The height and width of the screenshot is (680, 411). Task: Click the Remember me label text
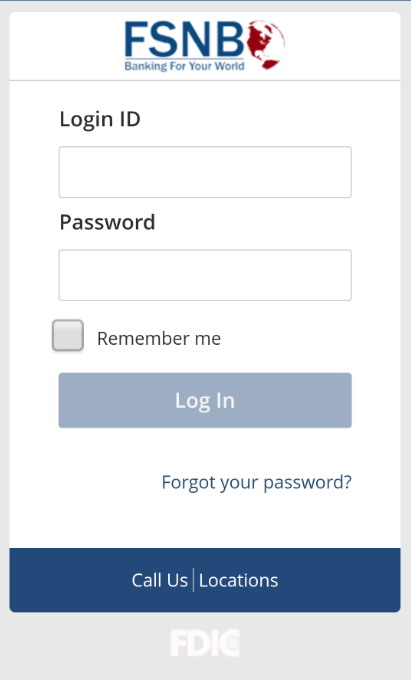pos(159,338)
